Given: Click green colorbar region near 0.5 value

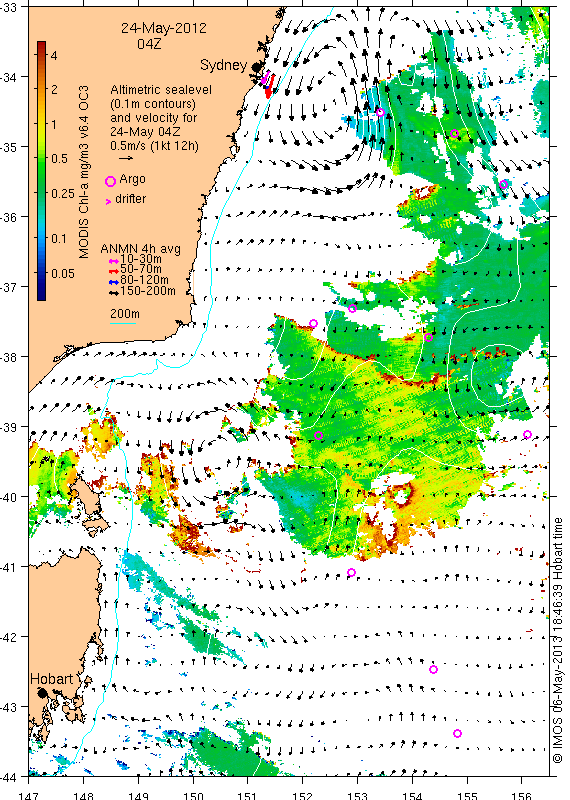Looking at the screenshot, I should point(41,159).
